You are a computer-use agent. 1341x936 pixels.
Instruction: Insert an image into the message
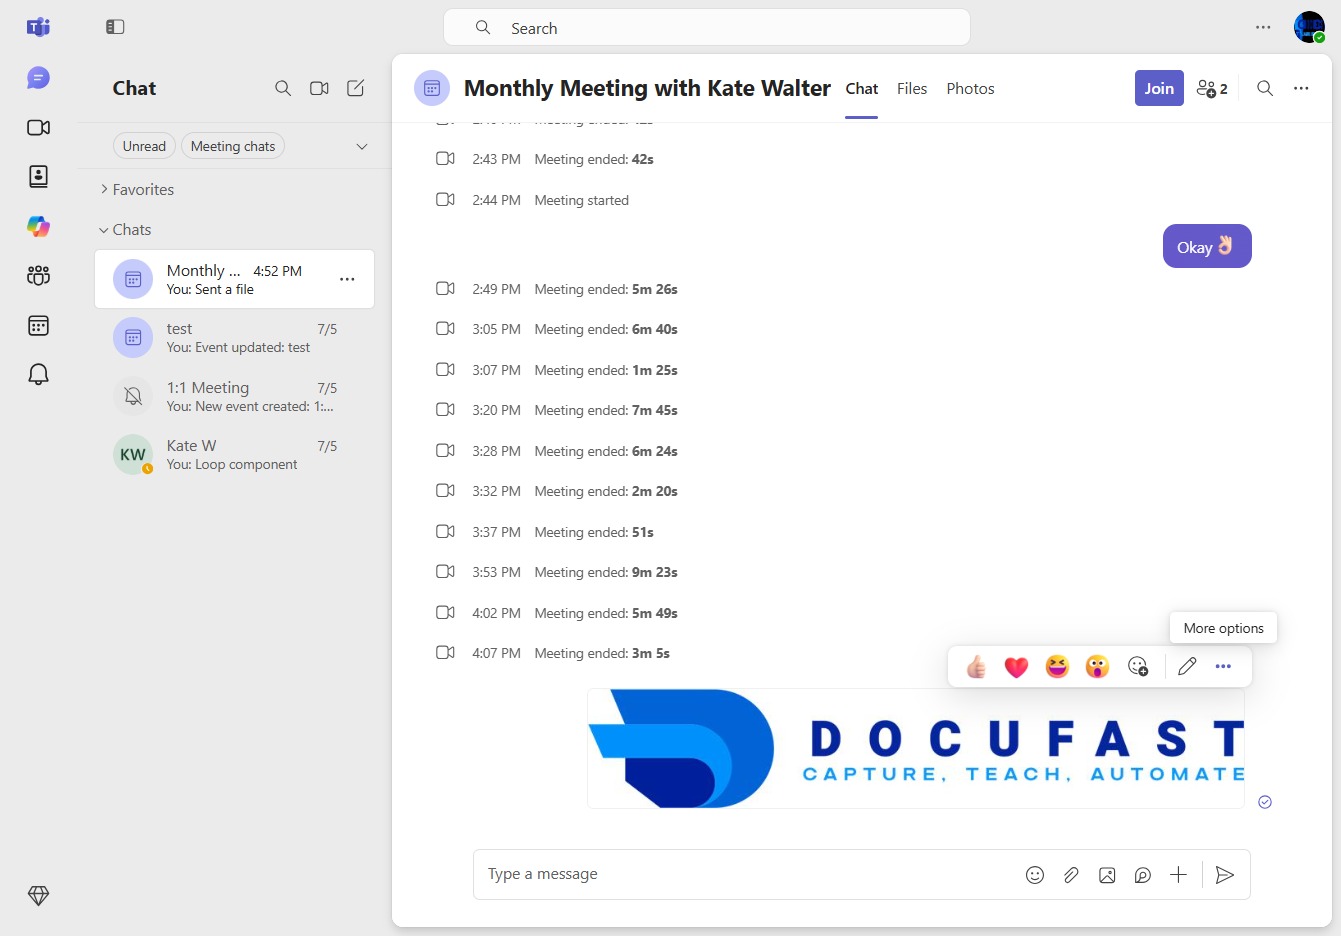click(1107, 875)
